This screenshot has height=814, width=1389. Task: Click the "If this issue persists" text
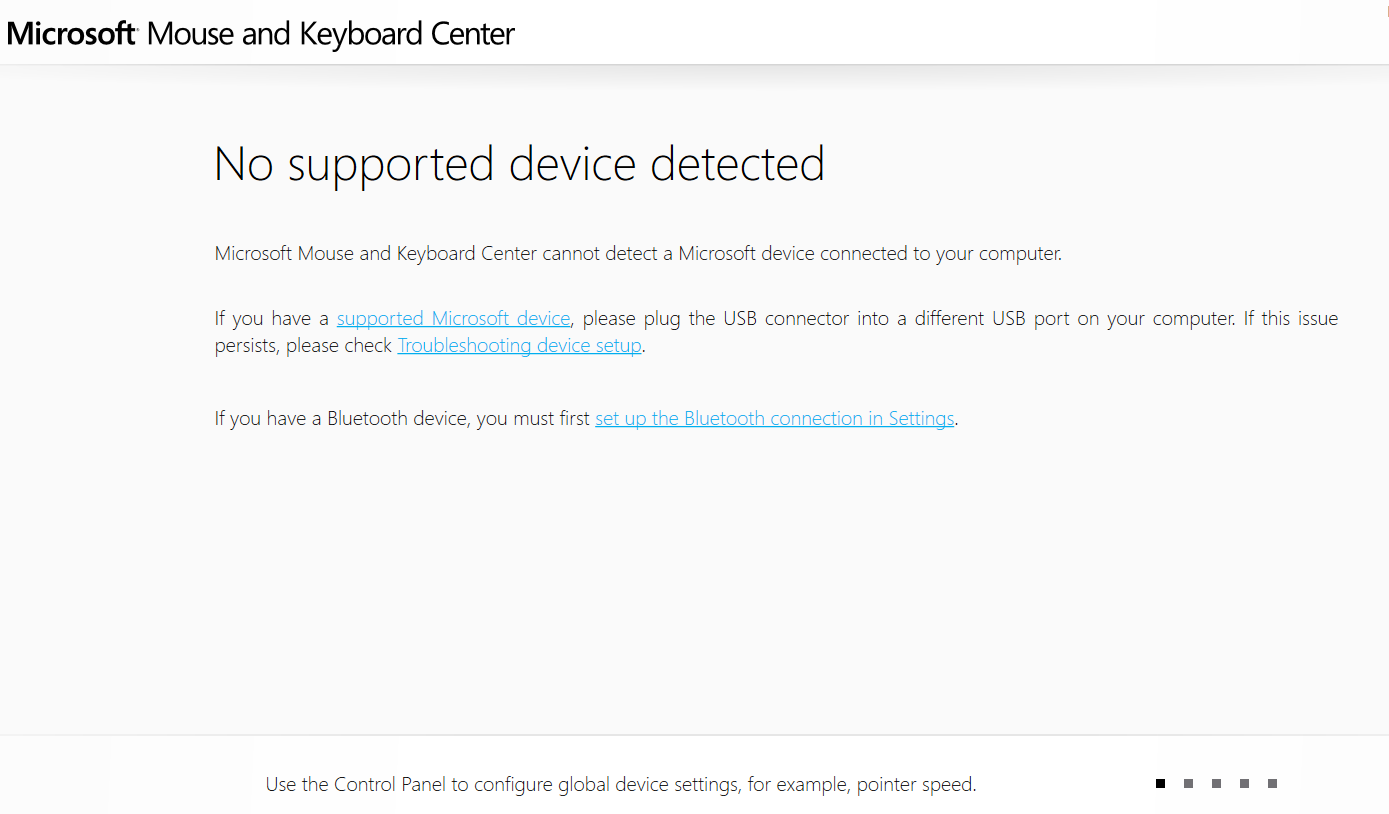click(1290, 319)
